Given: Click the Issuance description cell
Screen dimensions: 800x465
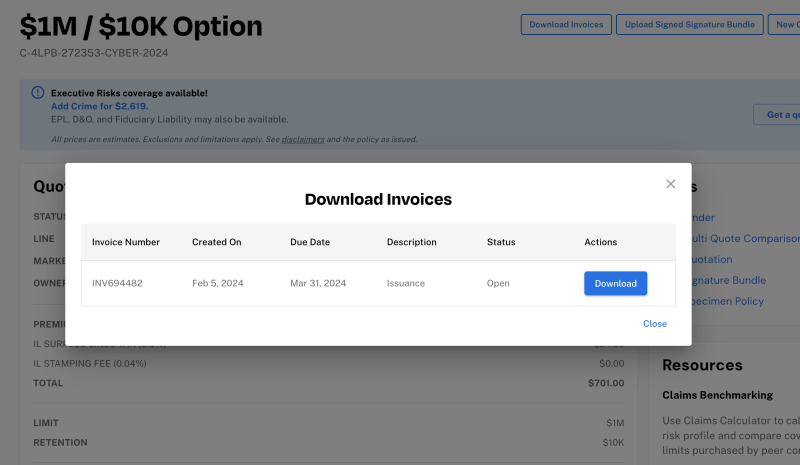Looking at the screenshot, I should coord(405,283).
